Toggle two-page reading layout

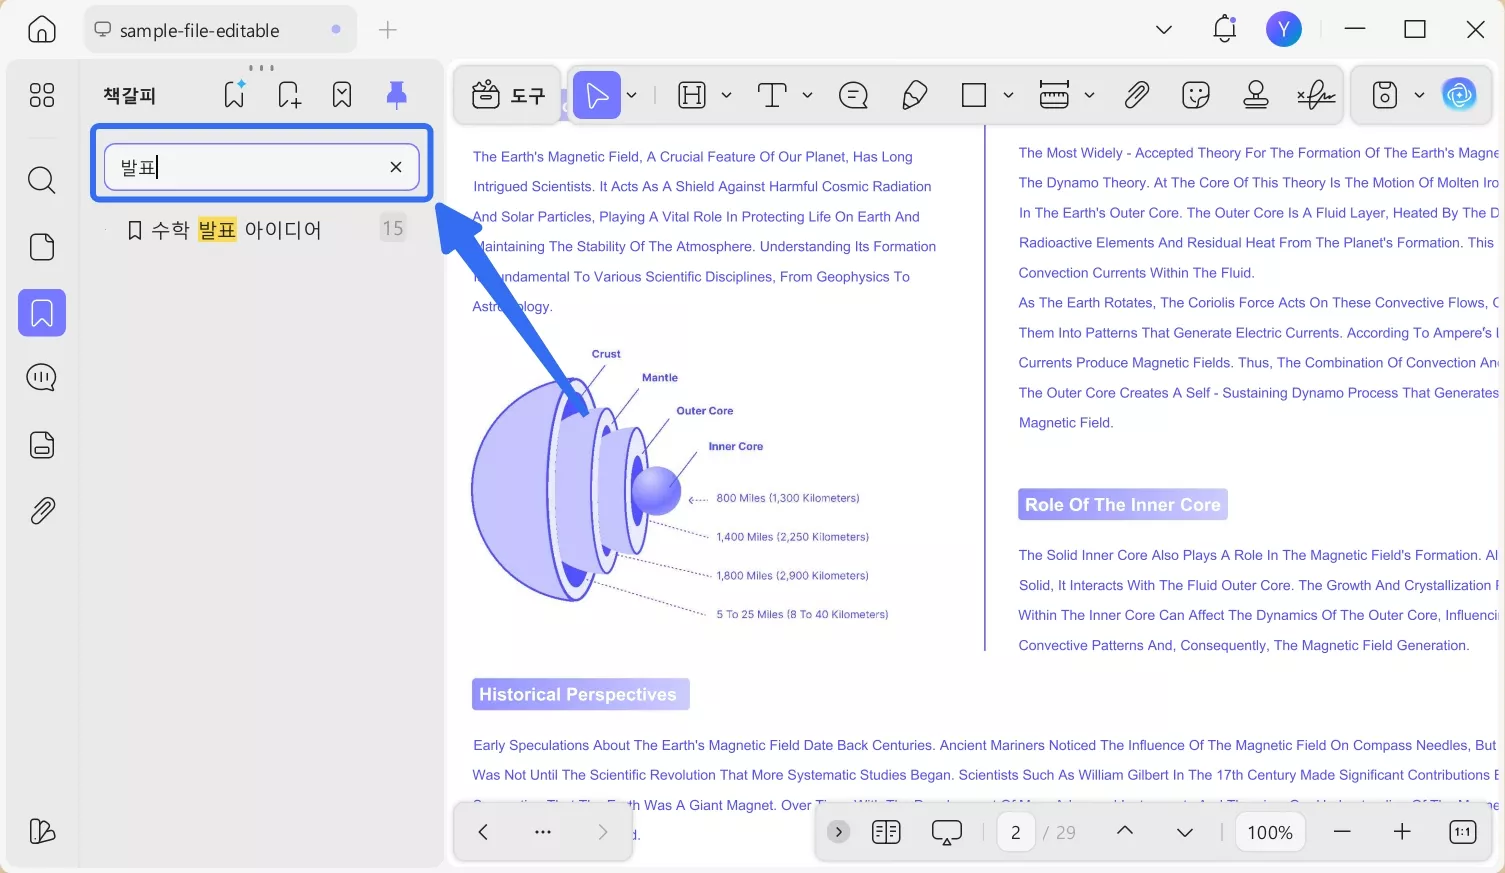pyautogui.click(x=886, y=832)
